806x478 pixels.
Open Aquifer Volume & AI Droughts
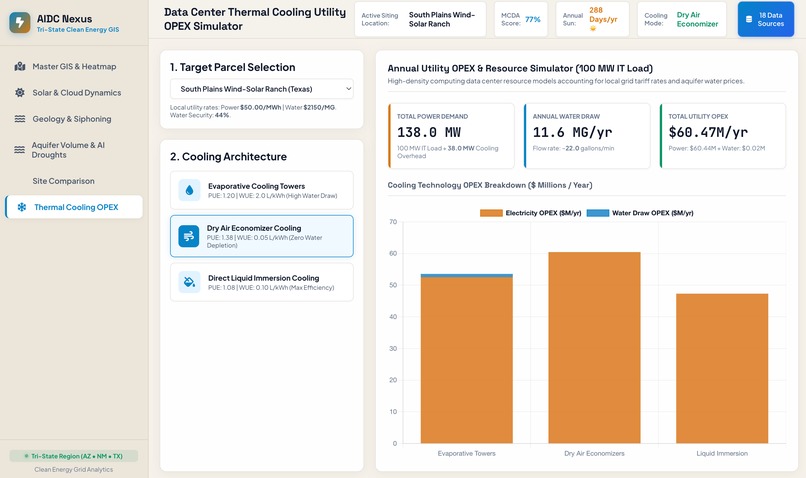point(74,150)
